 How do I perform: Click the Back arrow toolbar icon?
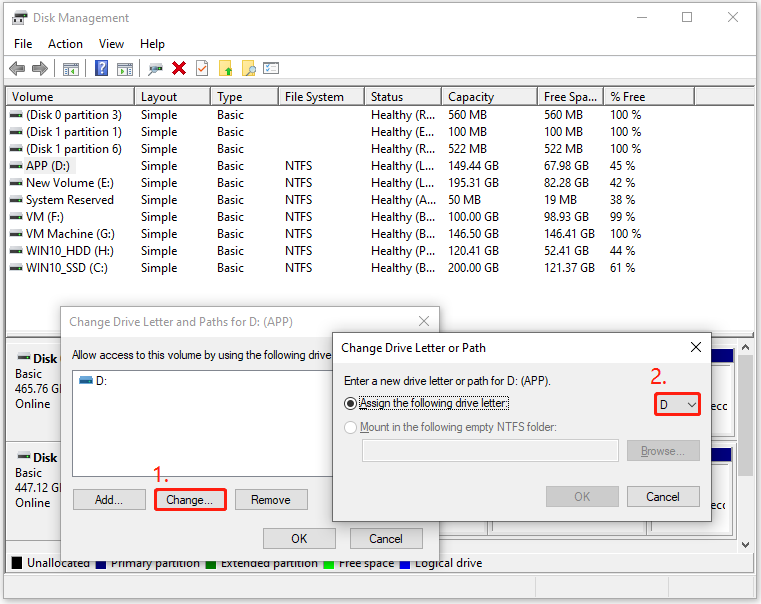pyautogui.click(x=17, y=68)
